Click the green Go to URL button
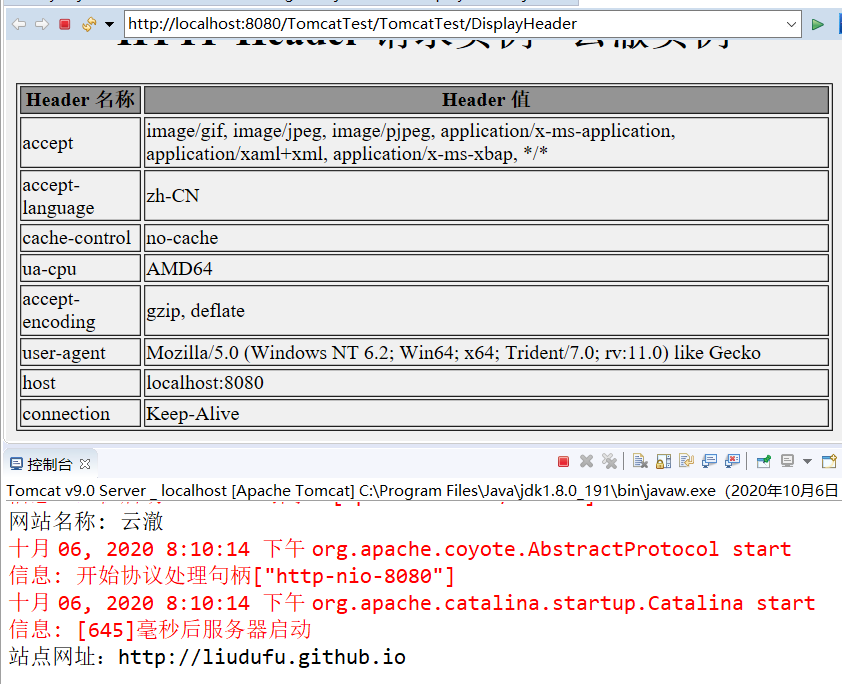 point(818,24)
